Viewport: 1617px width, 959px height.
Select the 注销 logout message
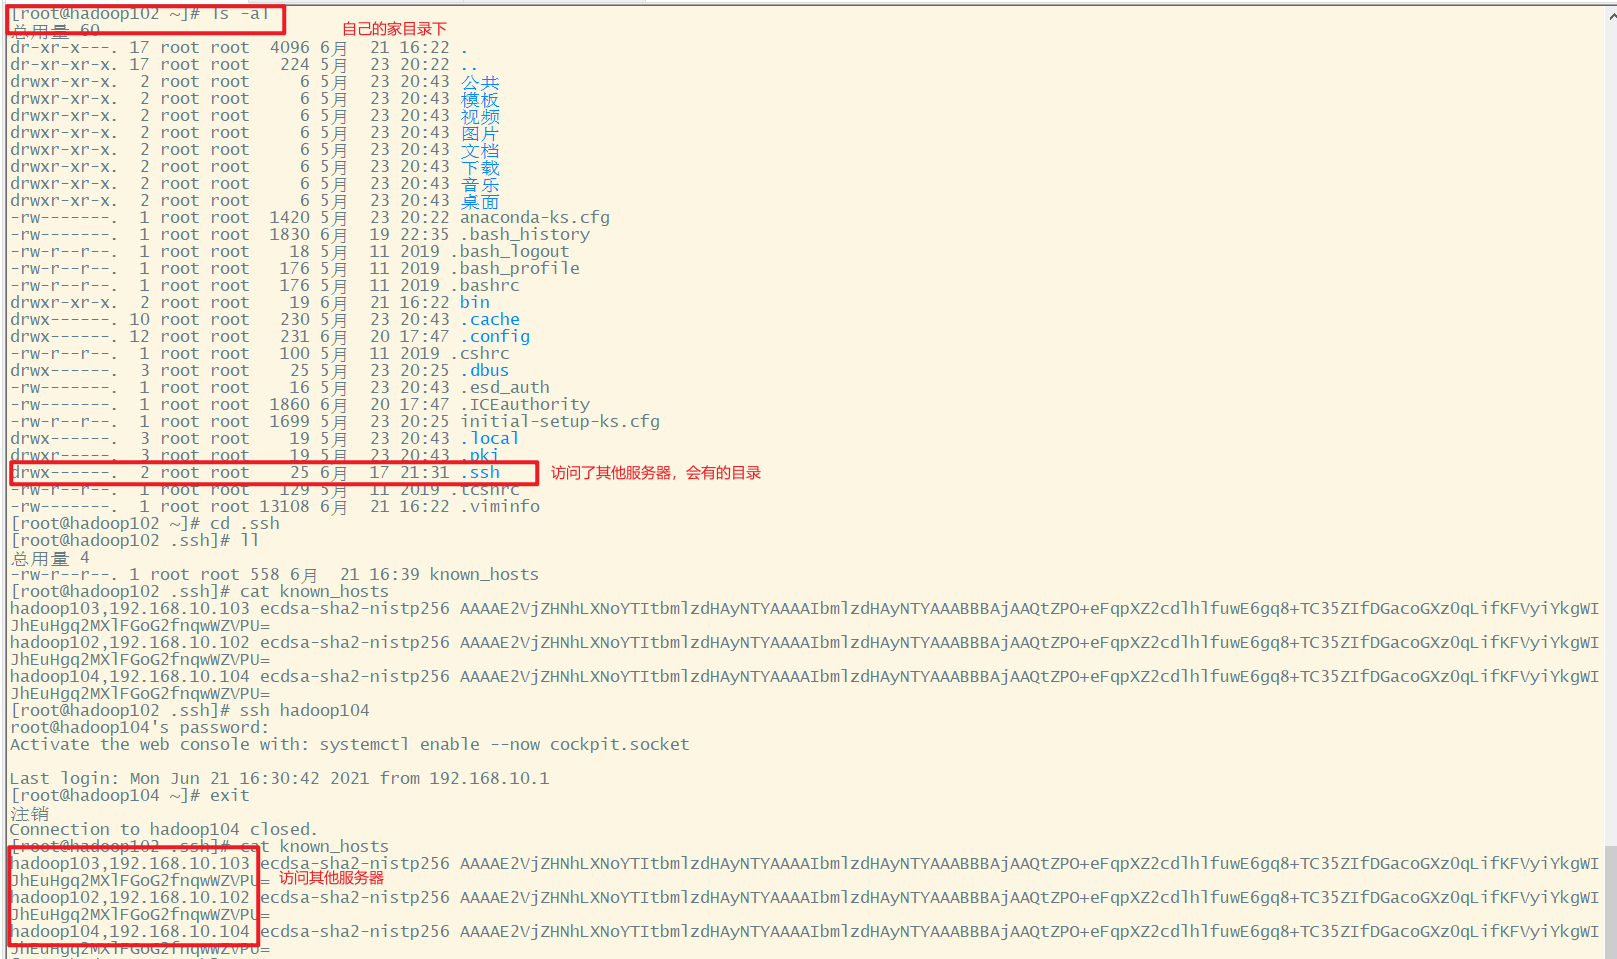click(x=29, y=813)
